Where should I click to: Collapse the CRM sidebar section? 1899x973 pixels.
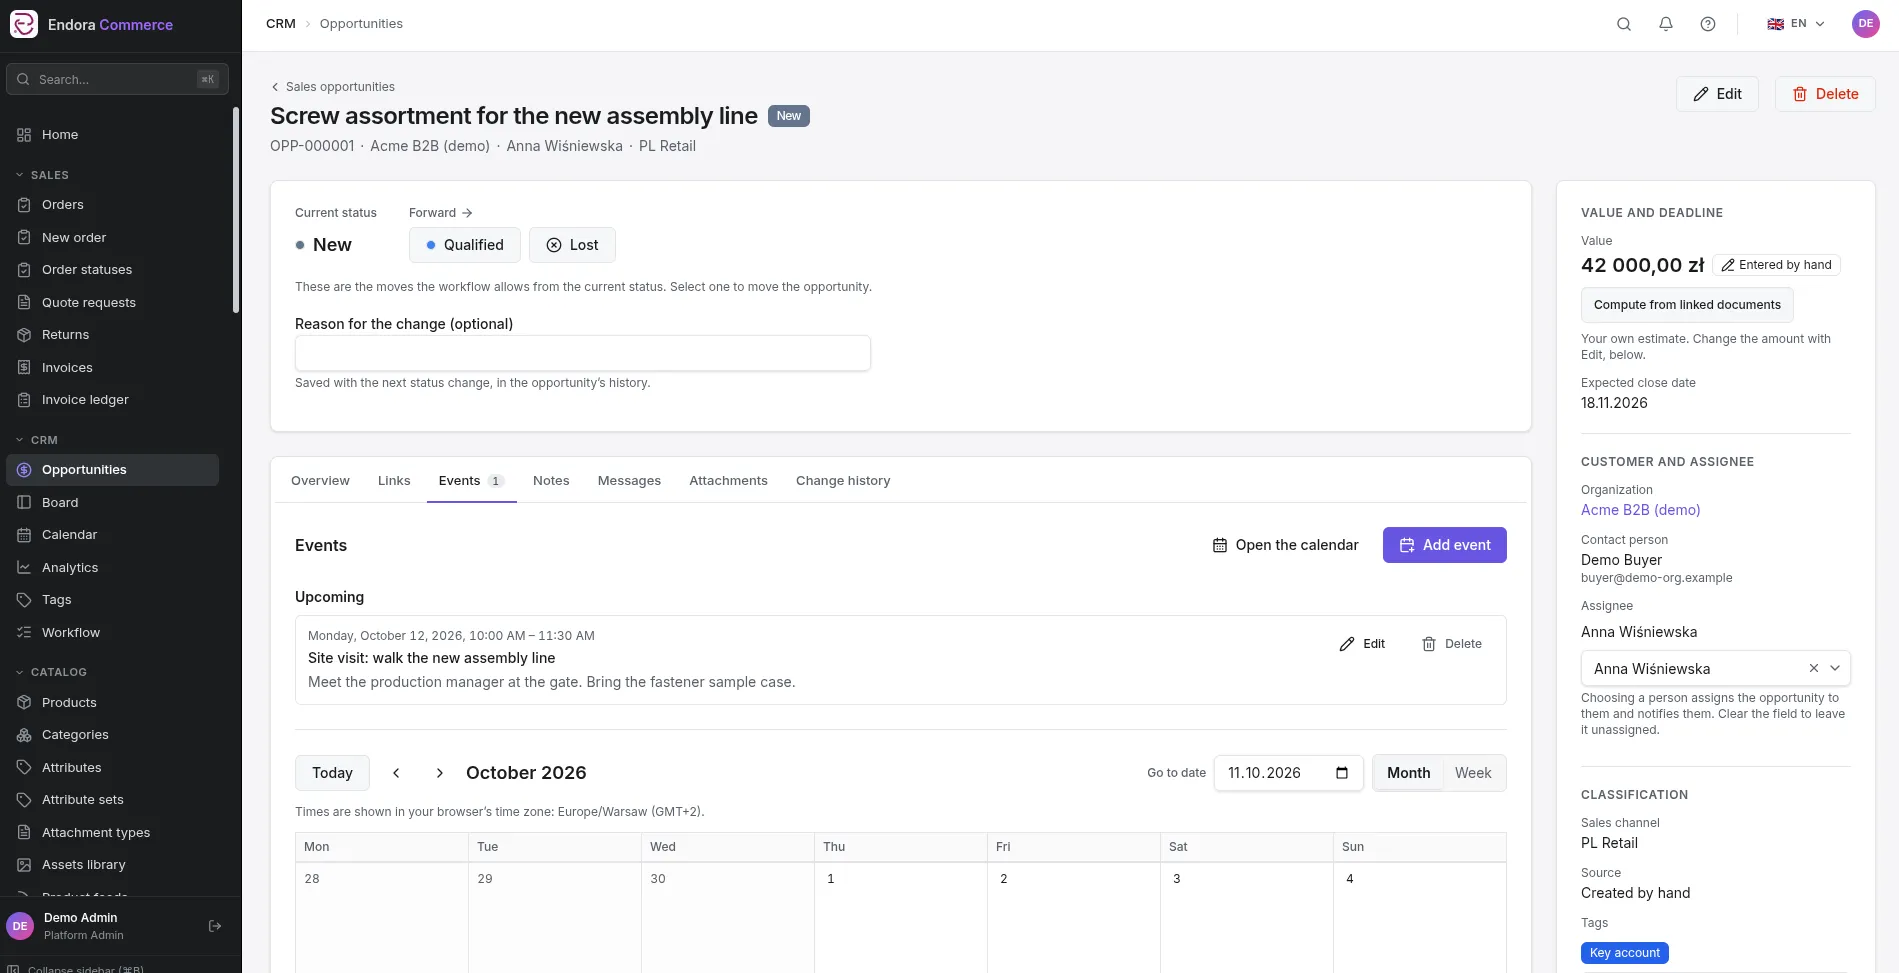pos(37,440)
